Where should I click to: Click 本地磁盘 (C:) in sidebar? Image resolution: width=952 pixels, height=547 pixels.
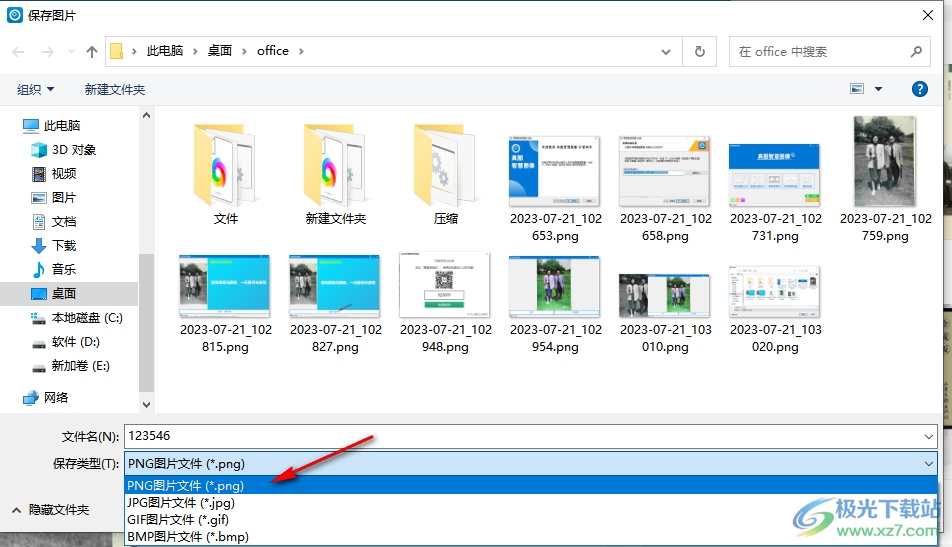click(x=86, y=317)
